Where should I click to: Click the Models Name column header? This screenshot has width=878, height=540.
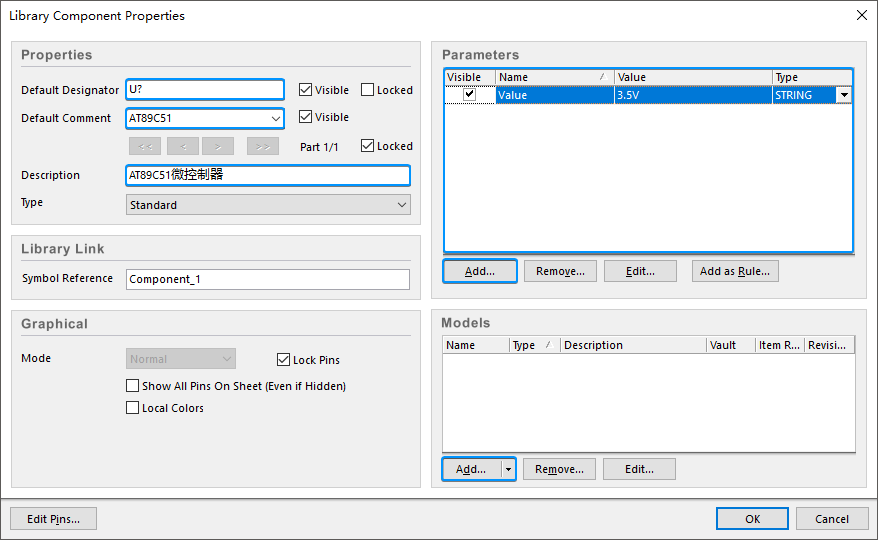pyautogui.click(x=475, y=345)
